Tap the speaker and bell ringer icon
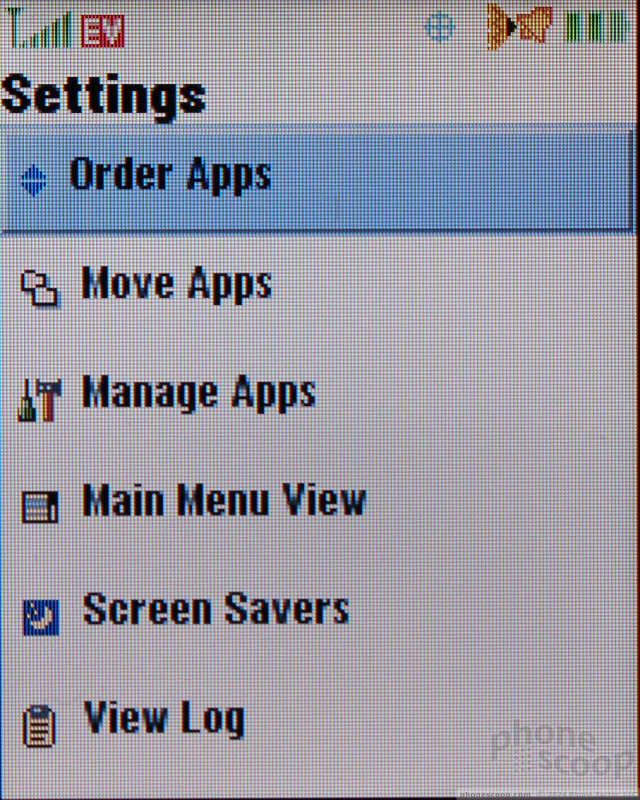 click(519, 26)
